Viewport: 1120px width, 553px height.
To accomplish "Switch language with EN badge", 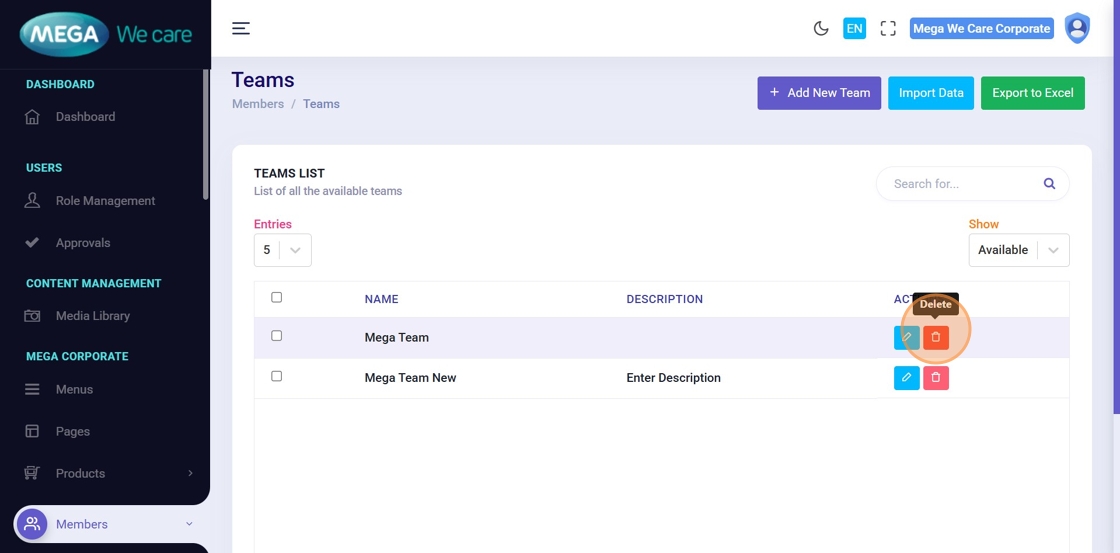I will 854,29.
